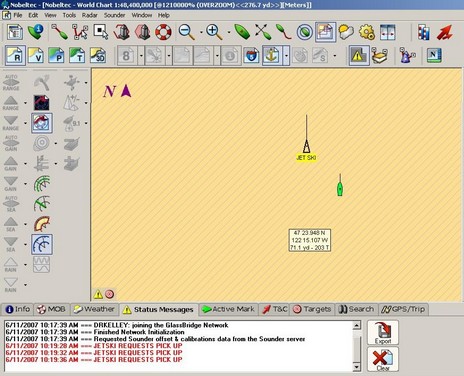Clear the status messages with Clear button

click(x=383, y=359)
